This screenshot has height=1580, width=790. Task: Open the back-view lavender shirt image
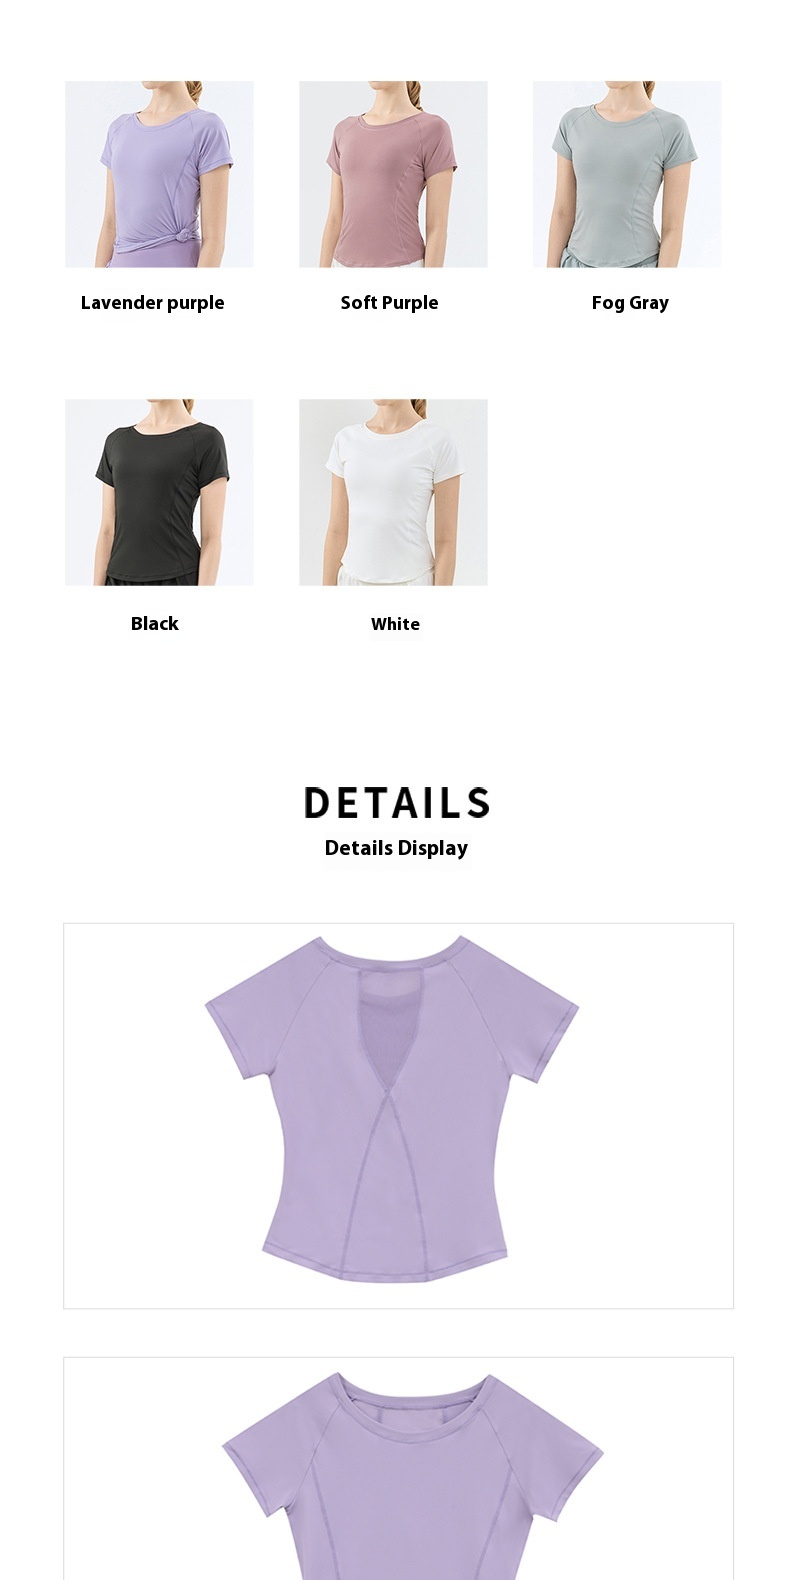pos(398,1116)
